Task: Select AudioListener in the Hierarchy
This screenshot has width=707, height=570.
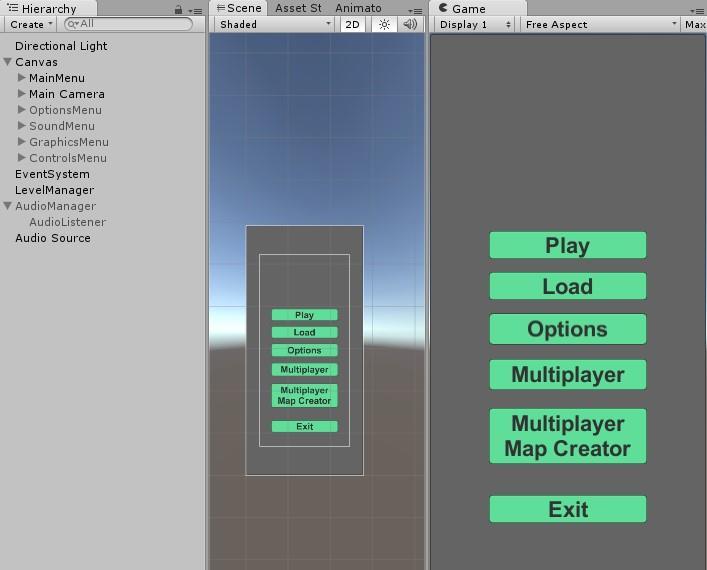Action: pyautogui.click(x=68, y=222)
